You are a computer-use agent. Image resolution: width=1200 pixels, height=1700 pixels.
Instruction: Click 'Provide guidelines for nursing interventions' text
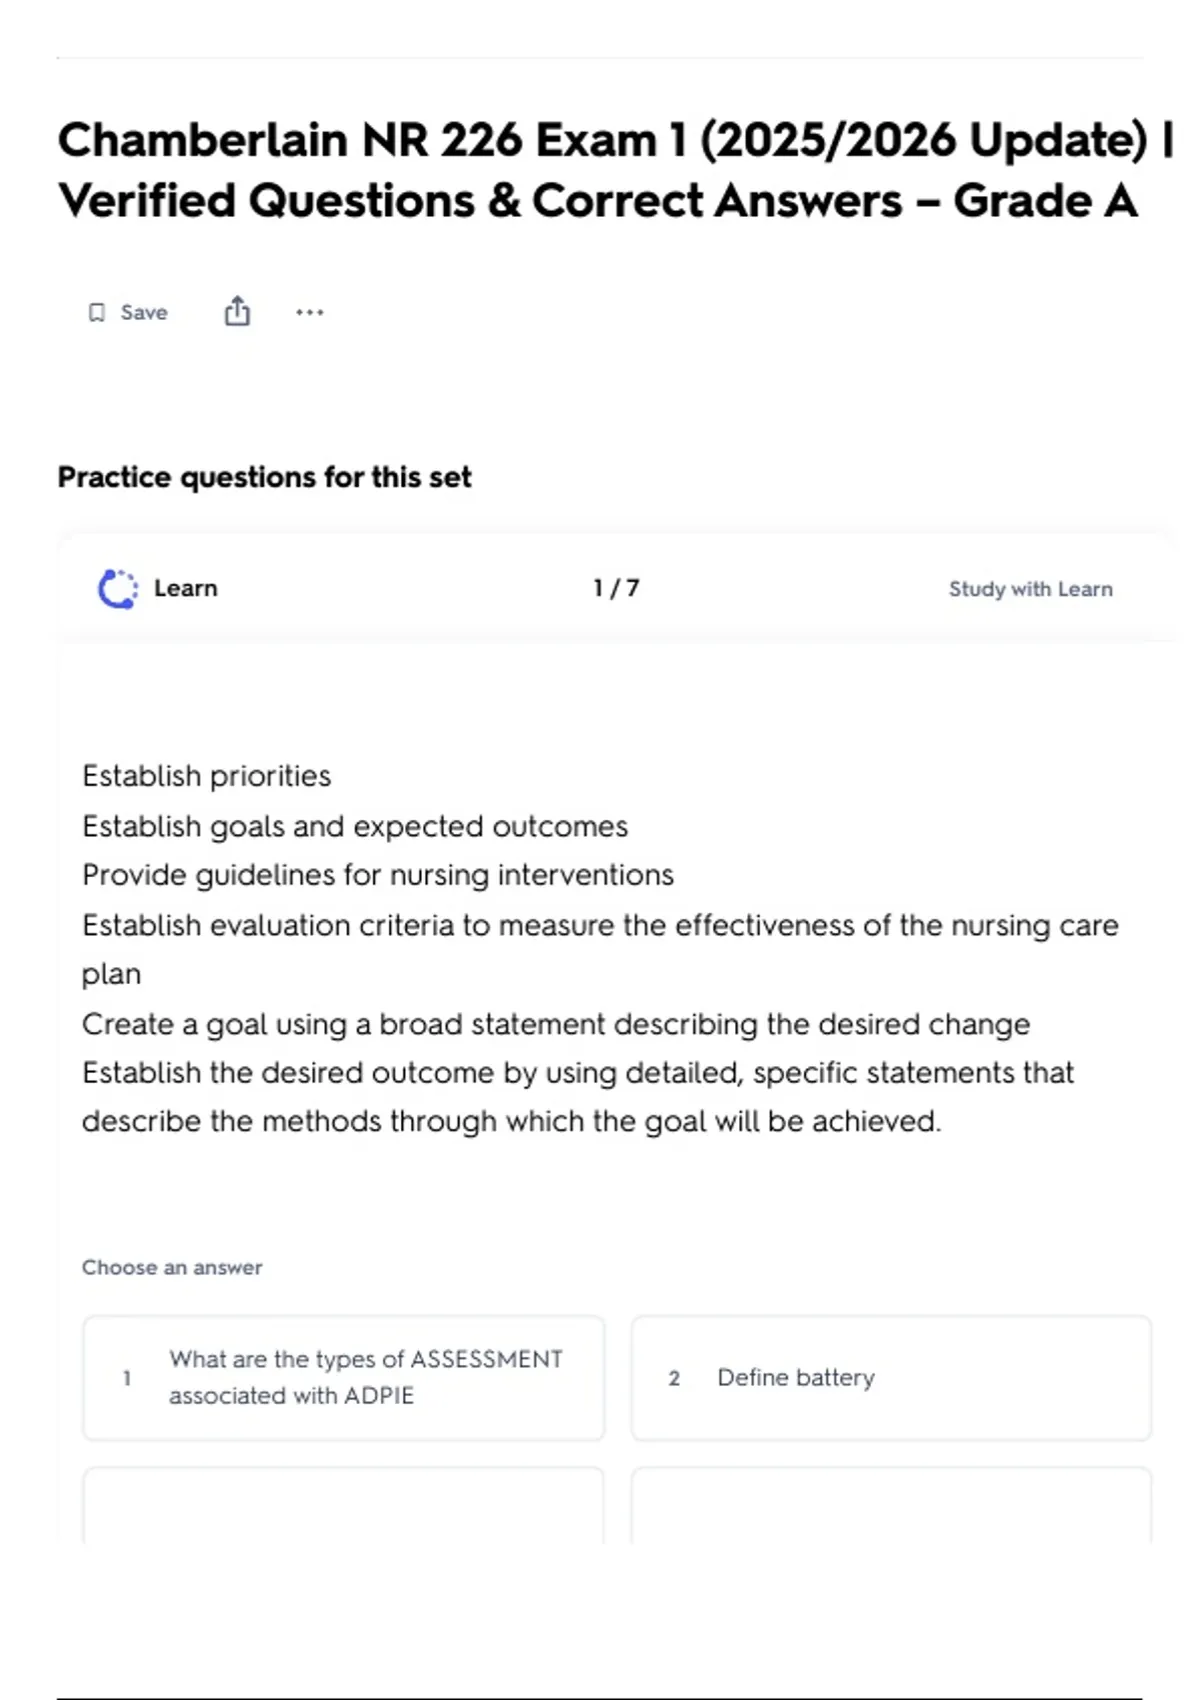click(x=378, y=875)
